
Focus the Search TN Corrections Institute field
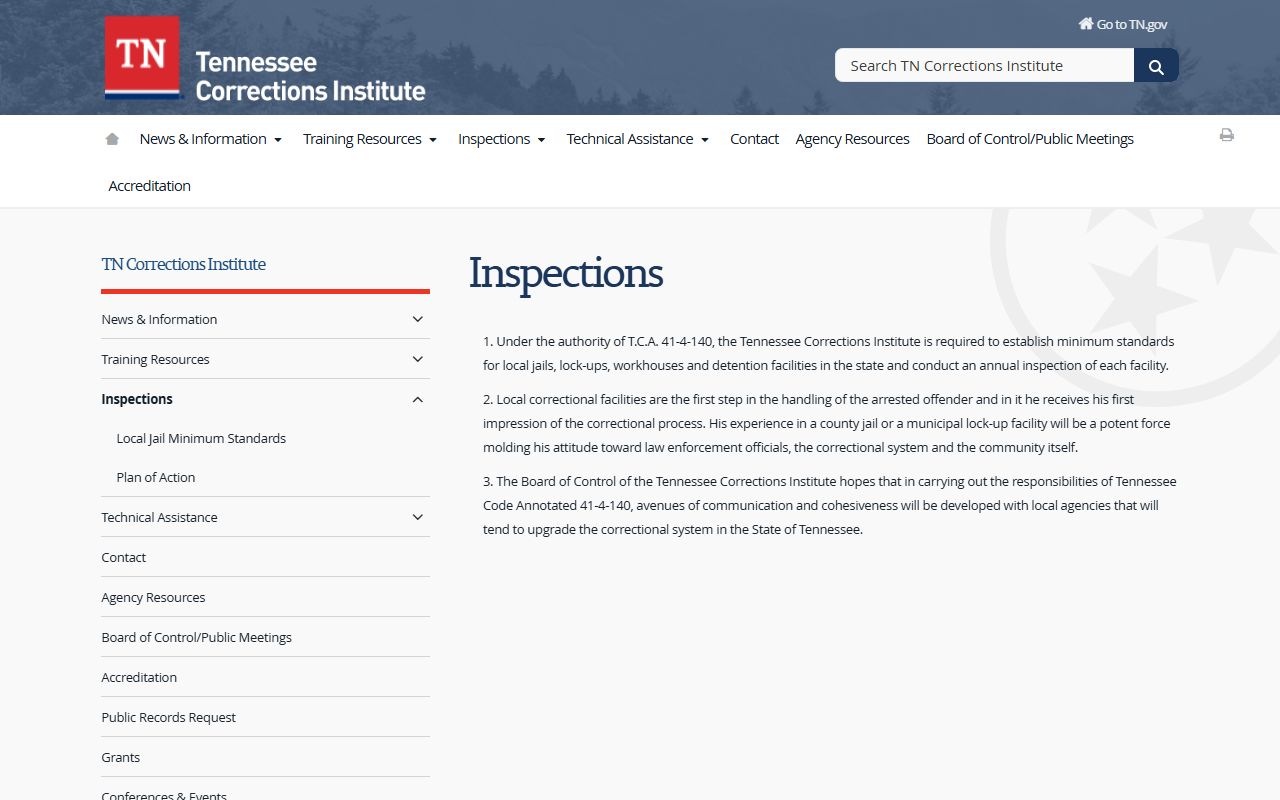(985, 66)
